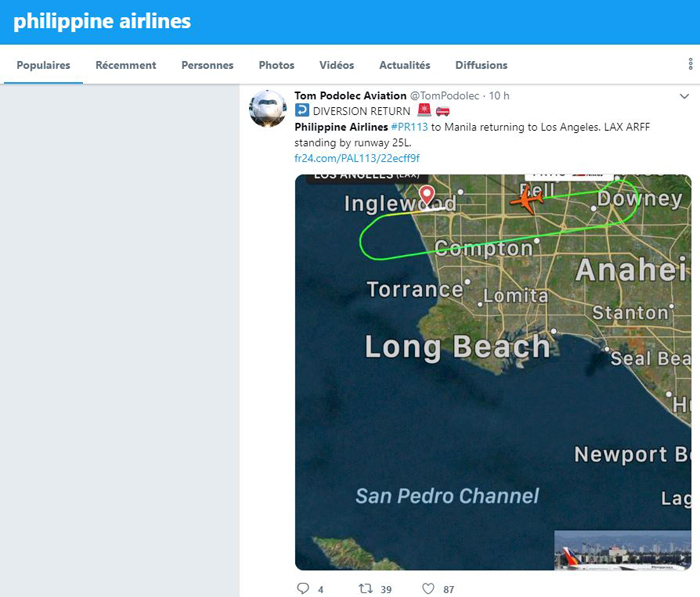The height and width of the screenshot is (597, 700).
Task: Open the fr24.com/PAL113 link
Action: [356, 158]
